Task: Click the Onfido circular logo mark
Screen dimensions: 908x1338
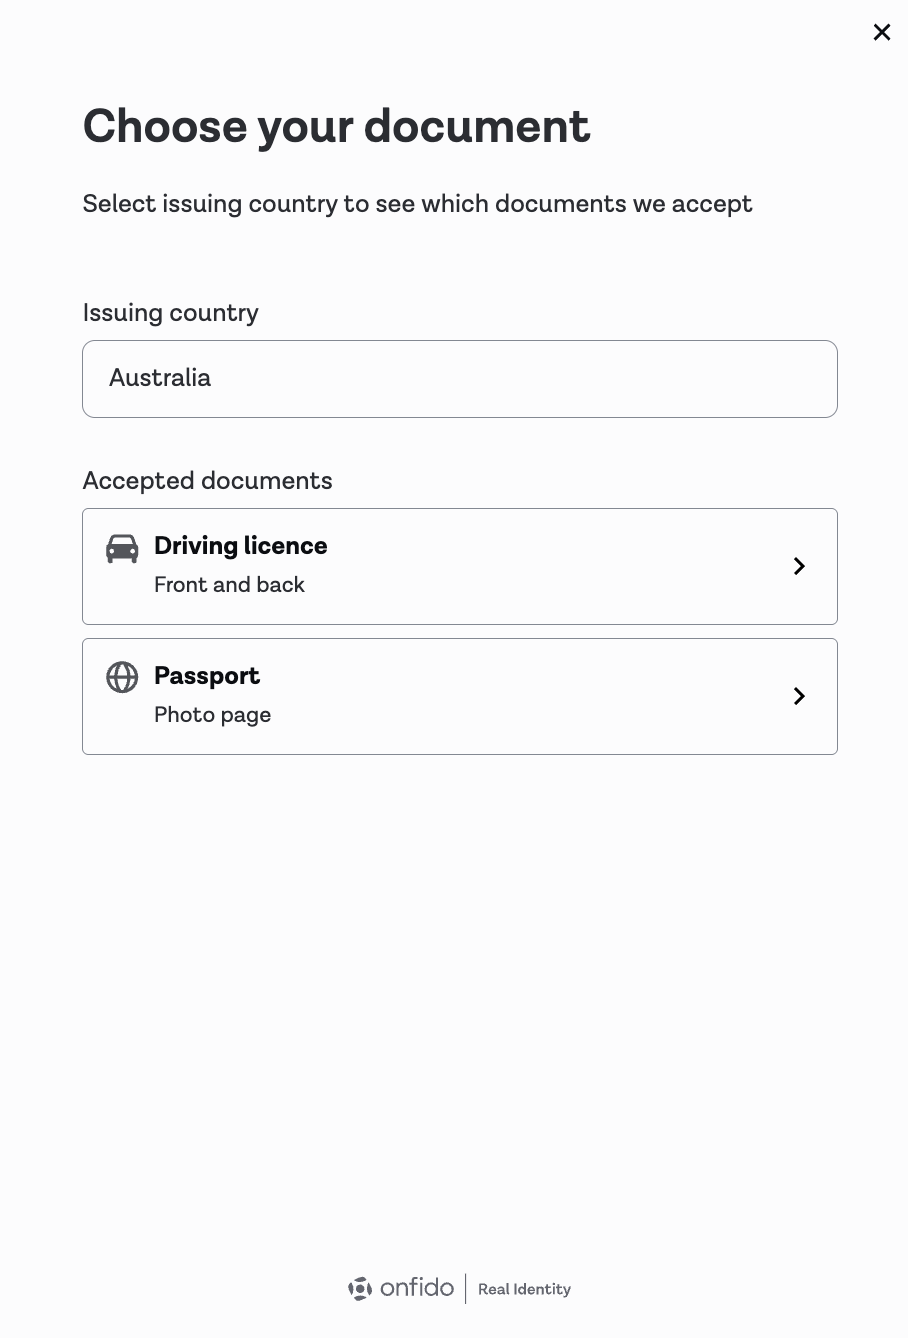Action: [x=360, y=1288]
